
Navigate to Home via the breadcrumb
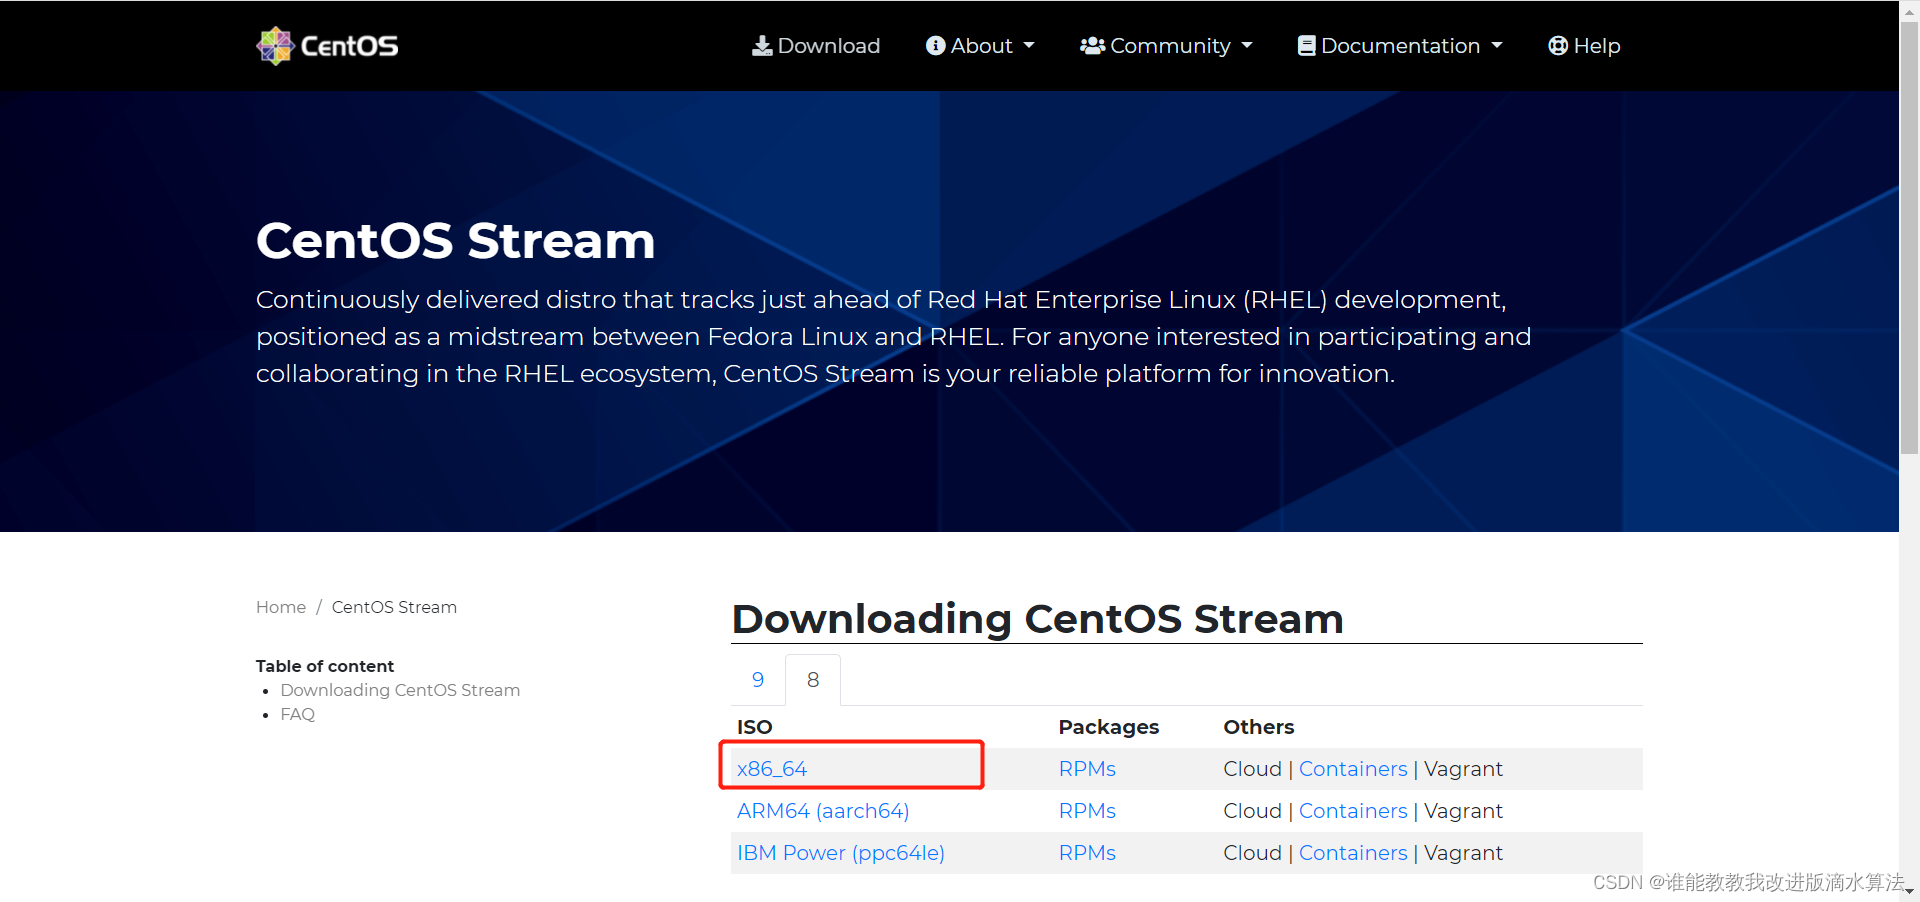click(x=280, y=606)
